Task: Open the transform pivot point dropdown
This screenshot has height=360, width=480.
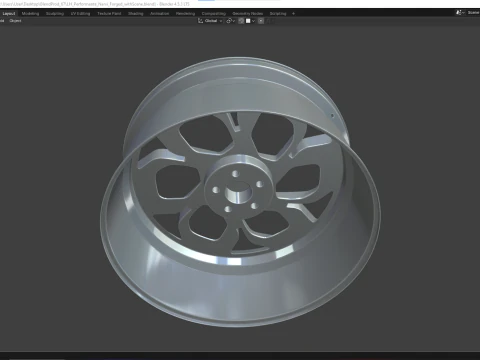Action: click(x=231, y=21)
